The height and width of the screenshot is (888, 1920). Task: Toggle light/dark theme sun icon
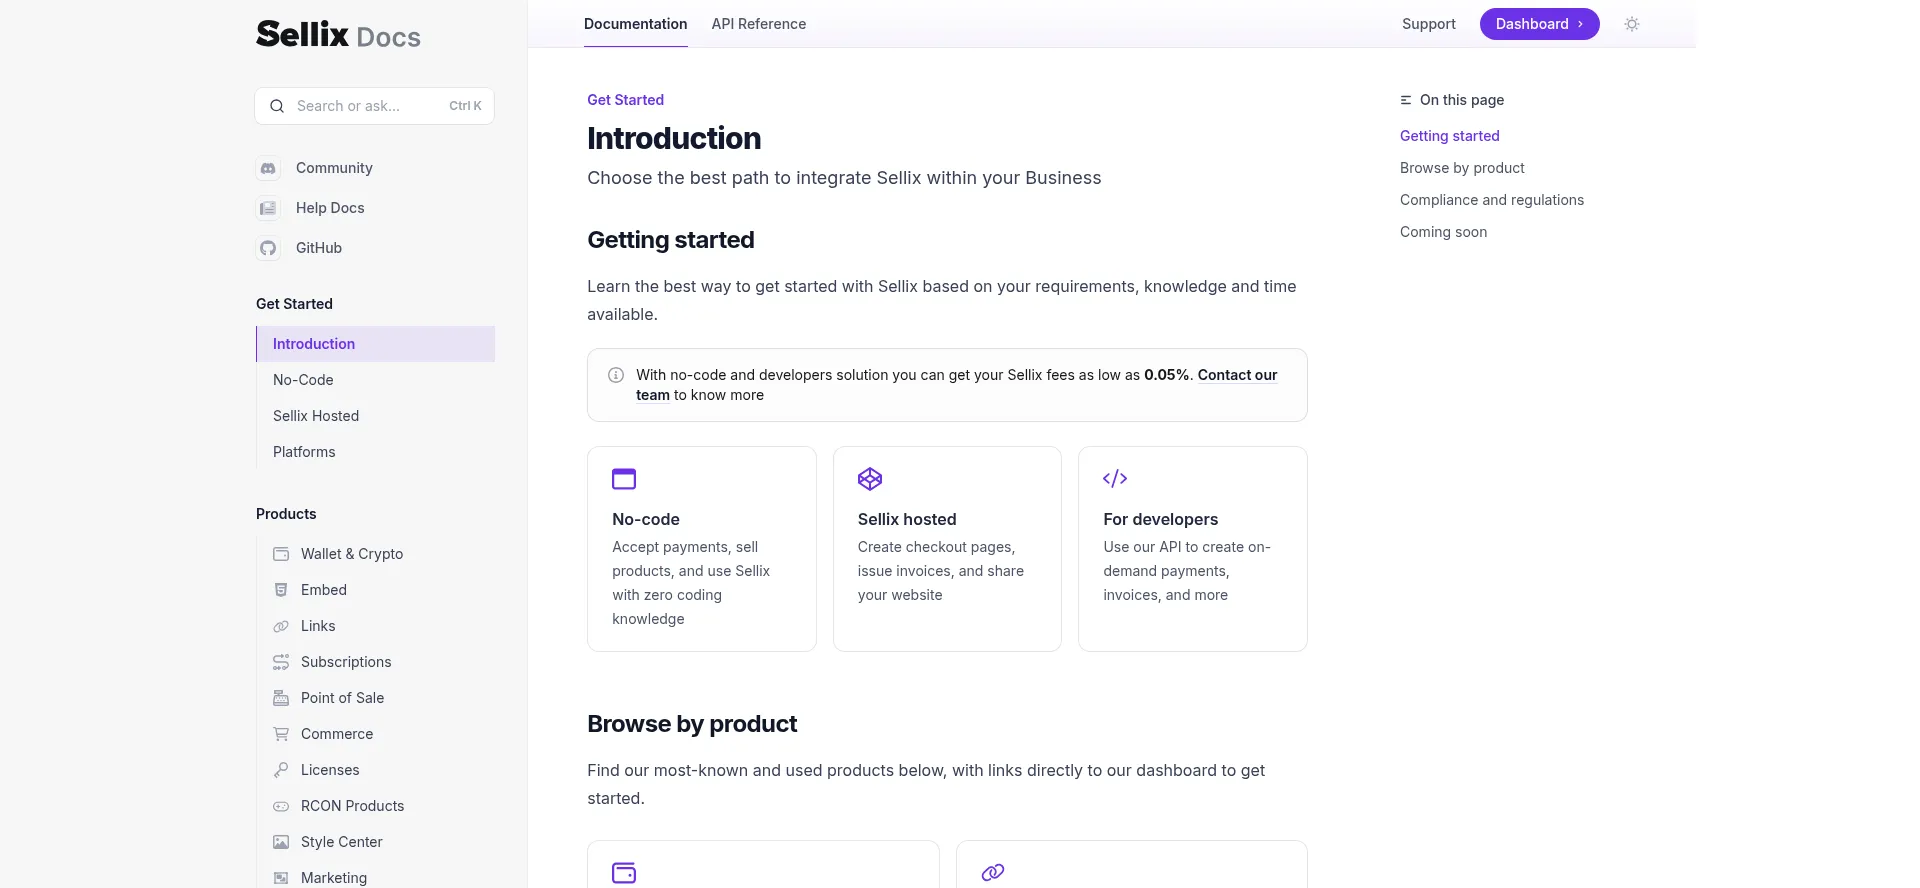[1632, 24]
